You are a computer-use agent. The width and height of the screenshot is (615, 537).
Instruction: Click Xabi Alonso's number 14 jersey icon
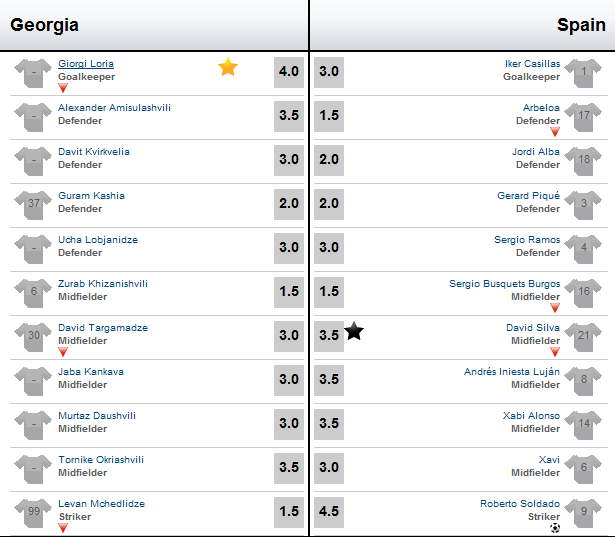(583, 423)
